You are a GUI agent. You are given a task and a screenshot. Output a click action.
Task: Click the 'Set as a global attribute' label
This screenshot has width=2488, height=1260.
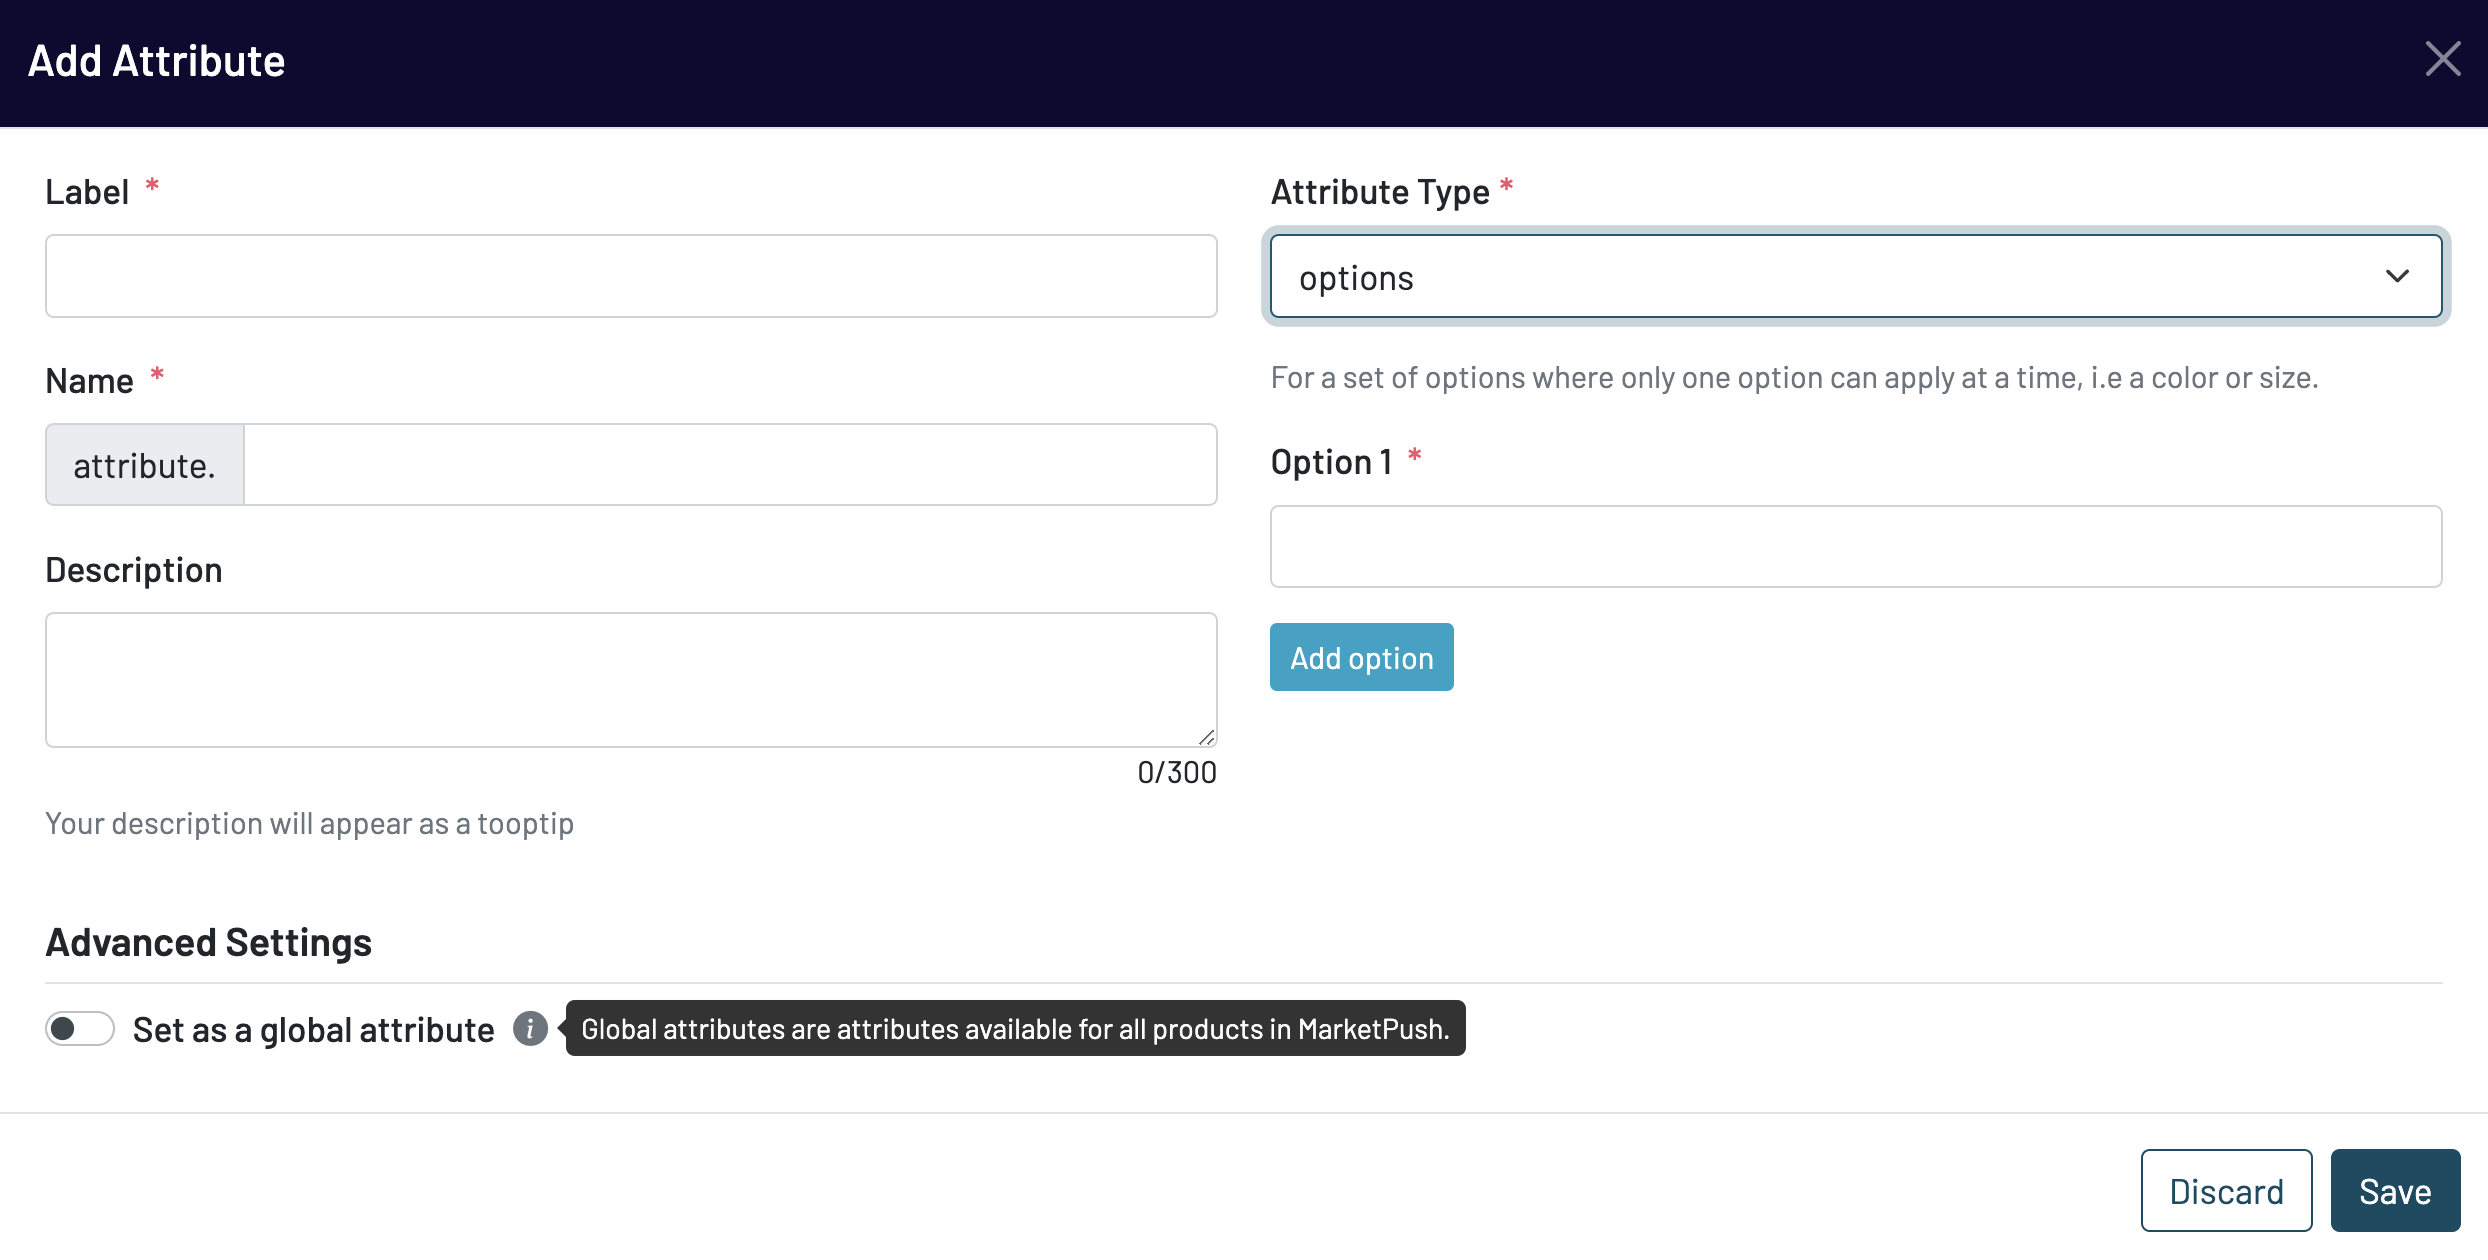pyautogui.click(x=313, y=1030)
